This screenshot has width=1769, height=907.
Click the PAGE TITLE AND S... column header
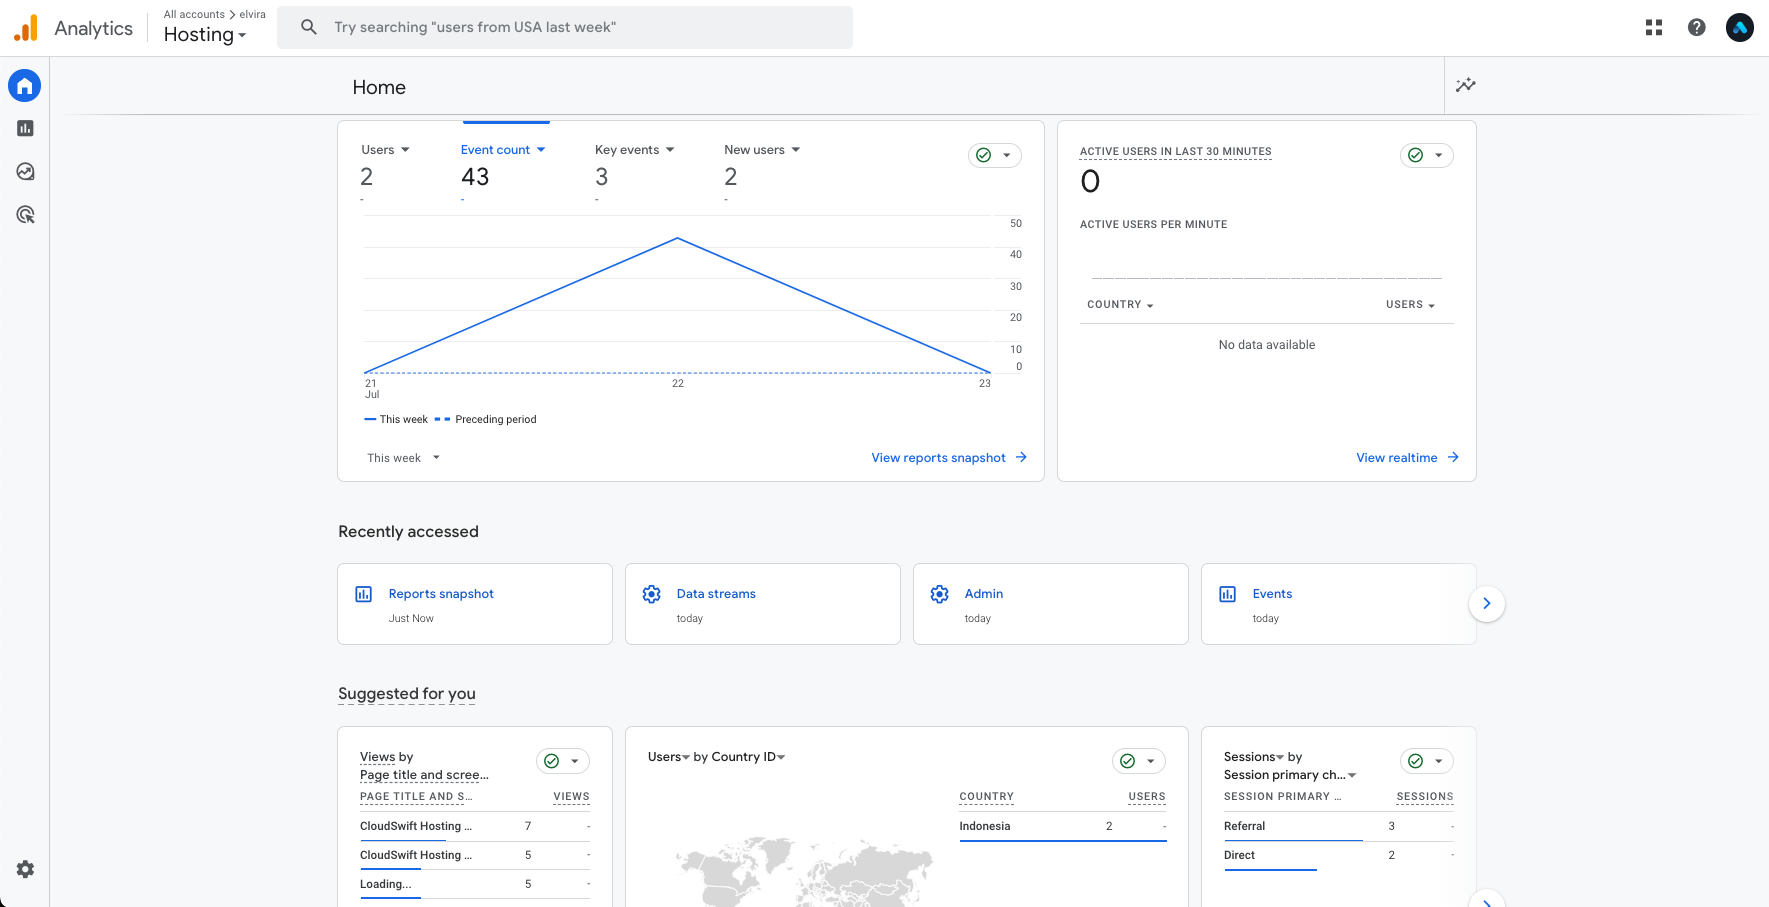tap(416, 797)
